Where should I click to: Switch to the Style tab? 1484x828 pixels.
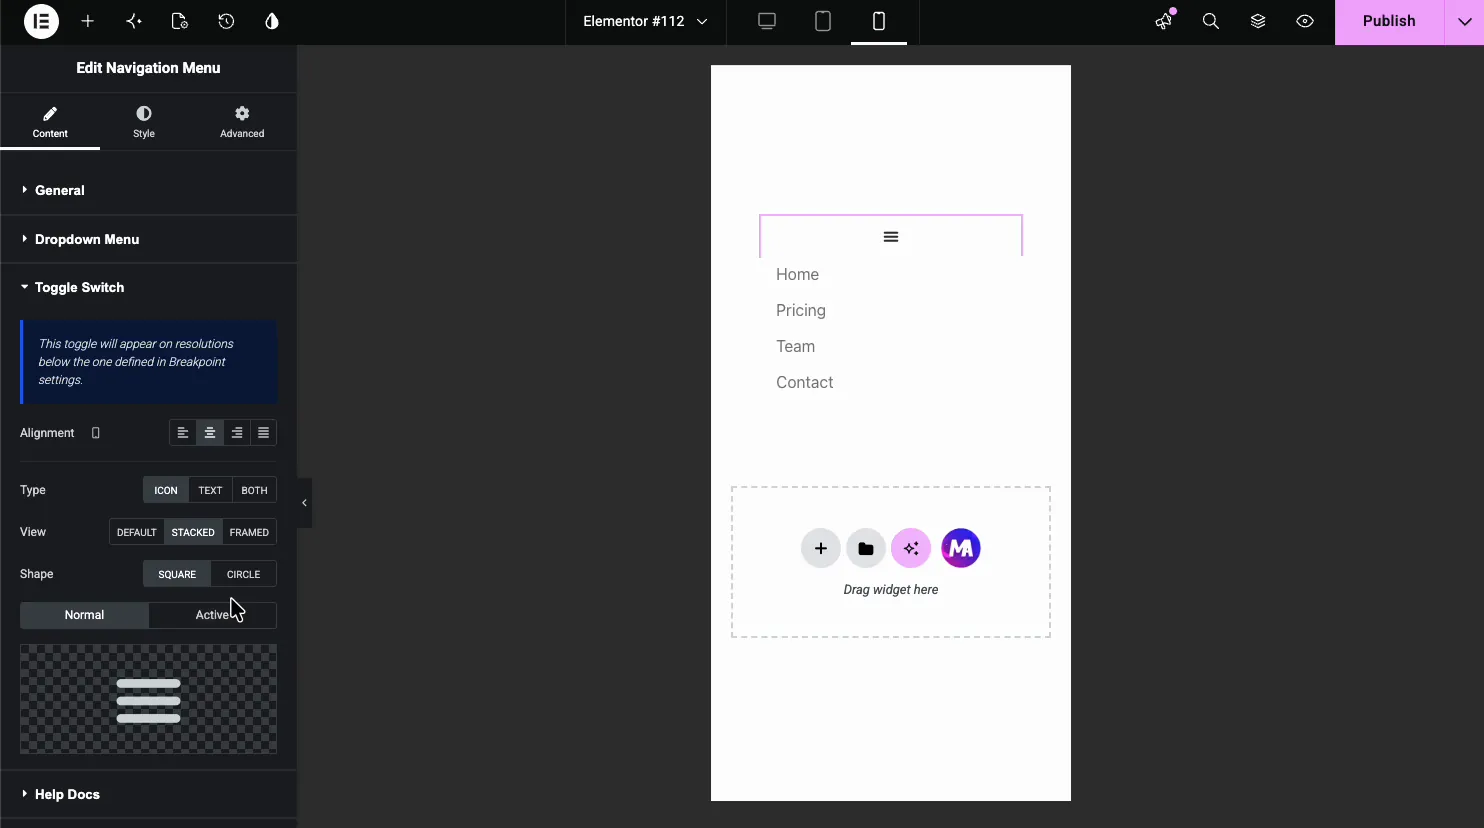144,122
